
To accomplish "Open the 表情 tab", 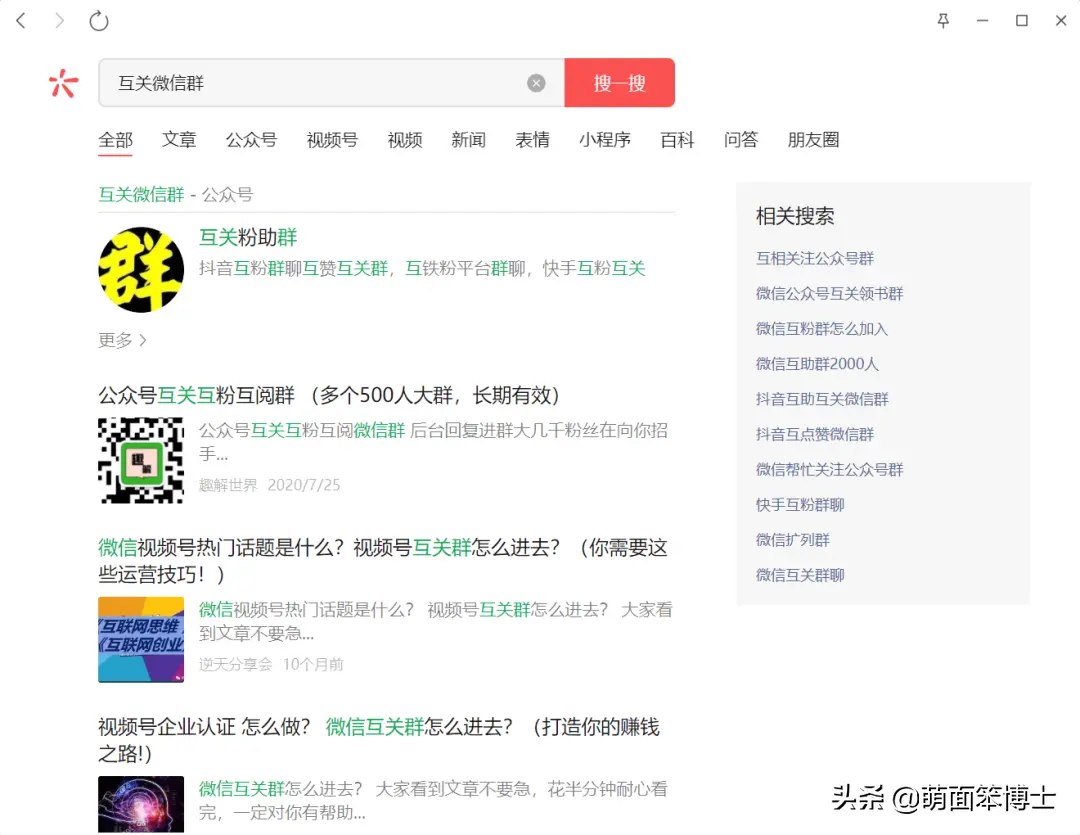I will (x=532, y=140).
